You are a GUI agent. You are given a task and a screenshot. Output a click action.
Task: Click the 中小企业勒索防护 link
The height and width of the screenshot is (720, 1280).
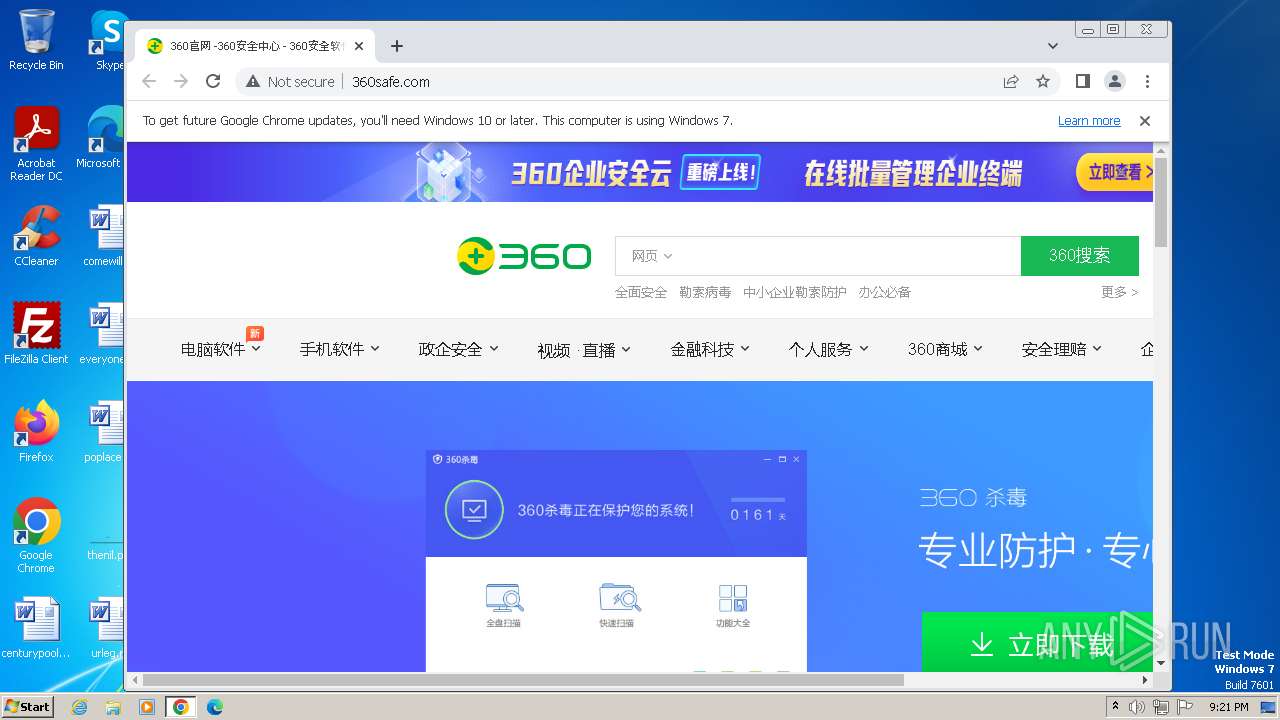[x=795, y=293]
